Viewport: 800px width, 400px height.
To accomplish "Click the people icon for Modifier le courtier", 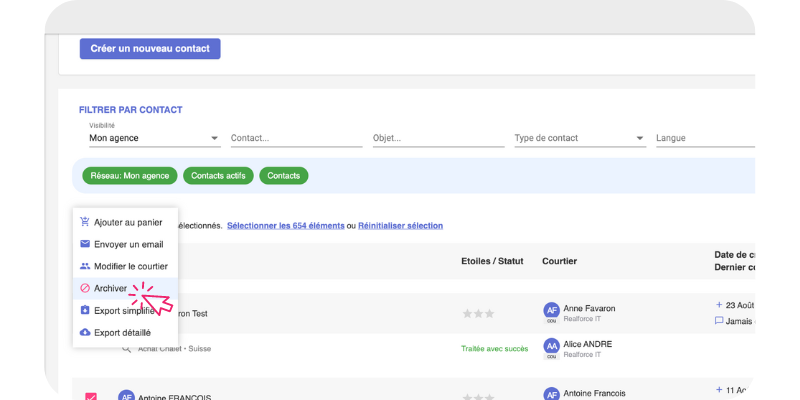I will (x=85, y=266).
